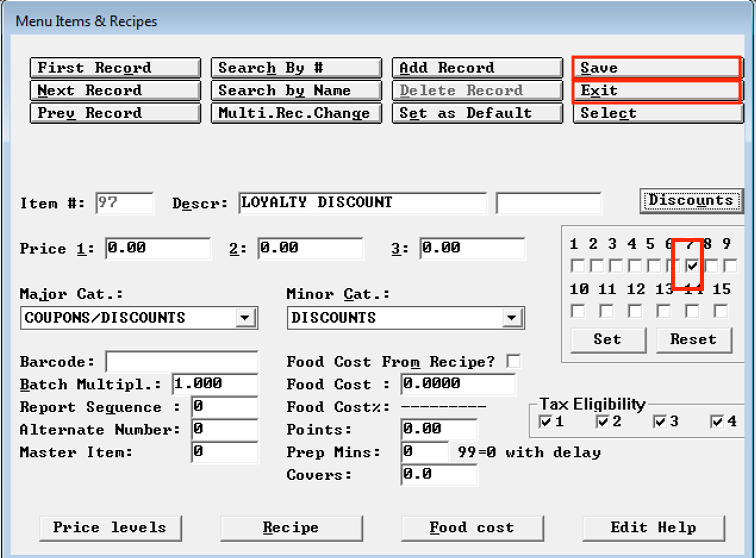The width and height of the screenshot is (756, 558).
Task: Toggle discount checkbox 14
Action: pos(692,312)
